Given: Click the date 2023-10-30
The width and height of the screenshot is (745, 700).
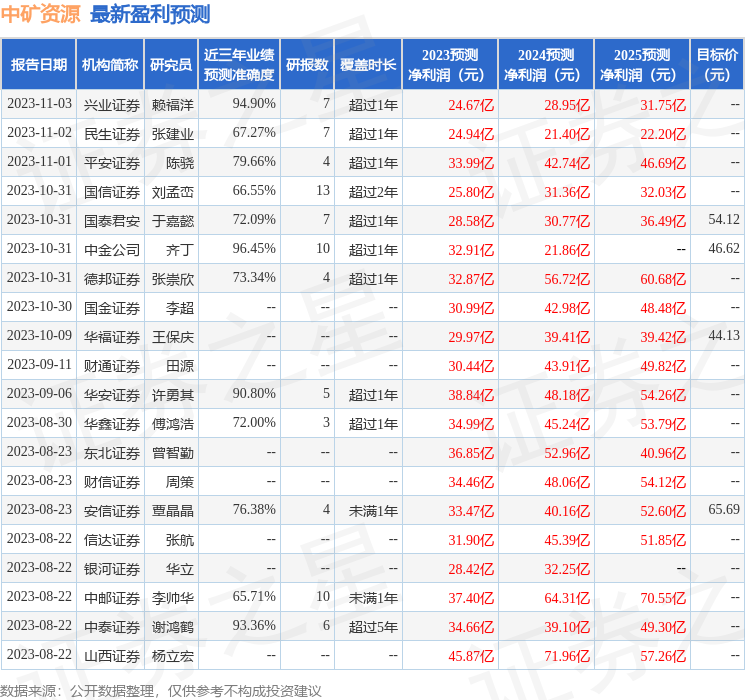Looking at the screenshot, I should [x=39, y=306].
